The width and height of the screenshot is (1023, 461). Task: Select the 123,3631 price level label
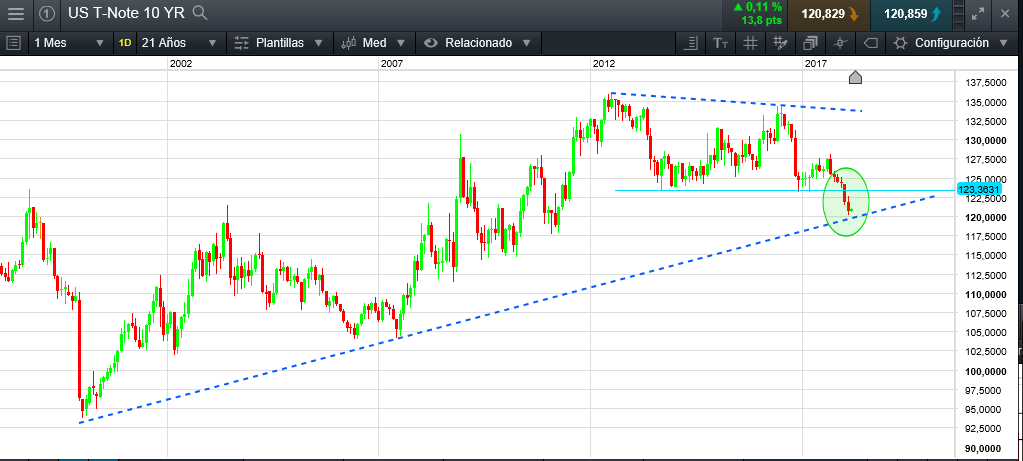pyautogui.click(x=979, y=190)
